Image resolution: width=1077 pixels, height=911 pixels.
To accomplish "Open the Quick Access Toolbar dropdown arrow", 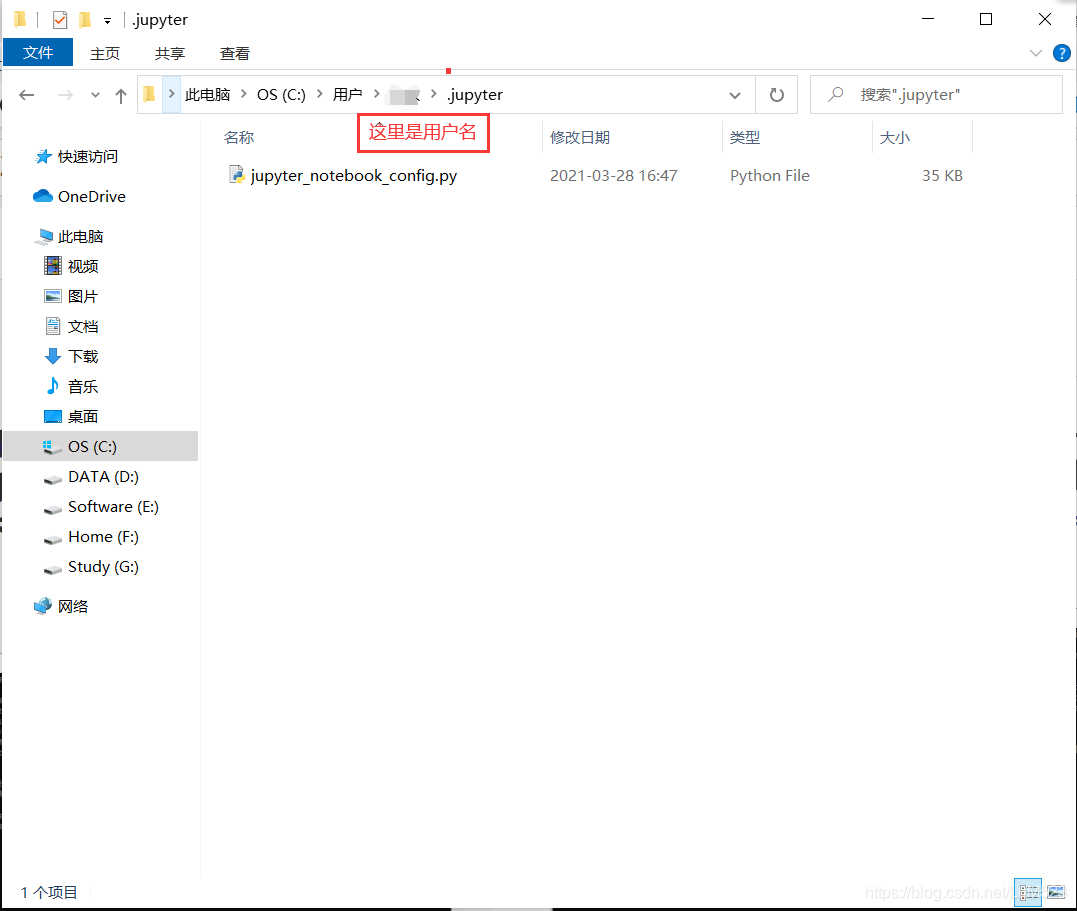I will pyautogui.click(x=106, y=19).
